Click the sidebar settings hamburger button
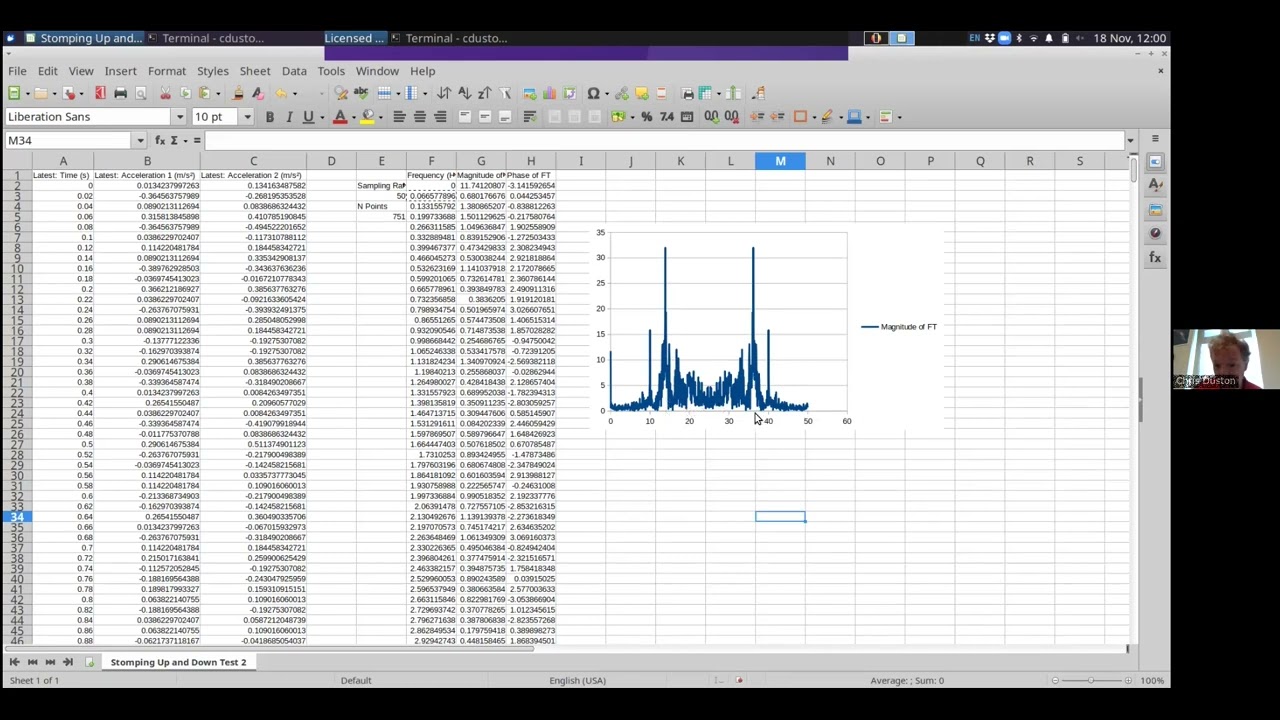The height and width of the screenshot is (720, 1280). pyautogui.click(x=1155, y=140)
